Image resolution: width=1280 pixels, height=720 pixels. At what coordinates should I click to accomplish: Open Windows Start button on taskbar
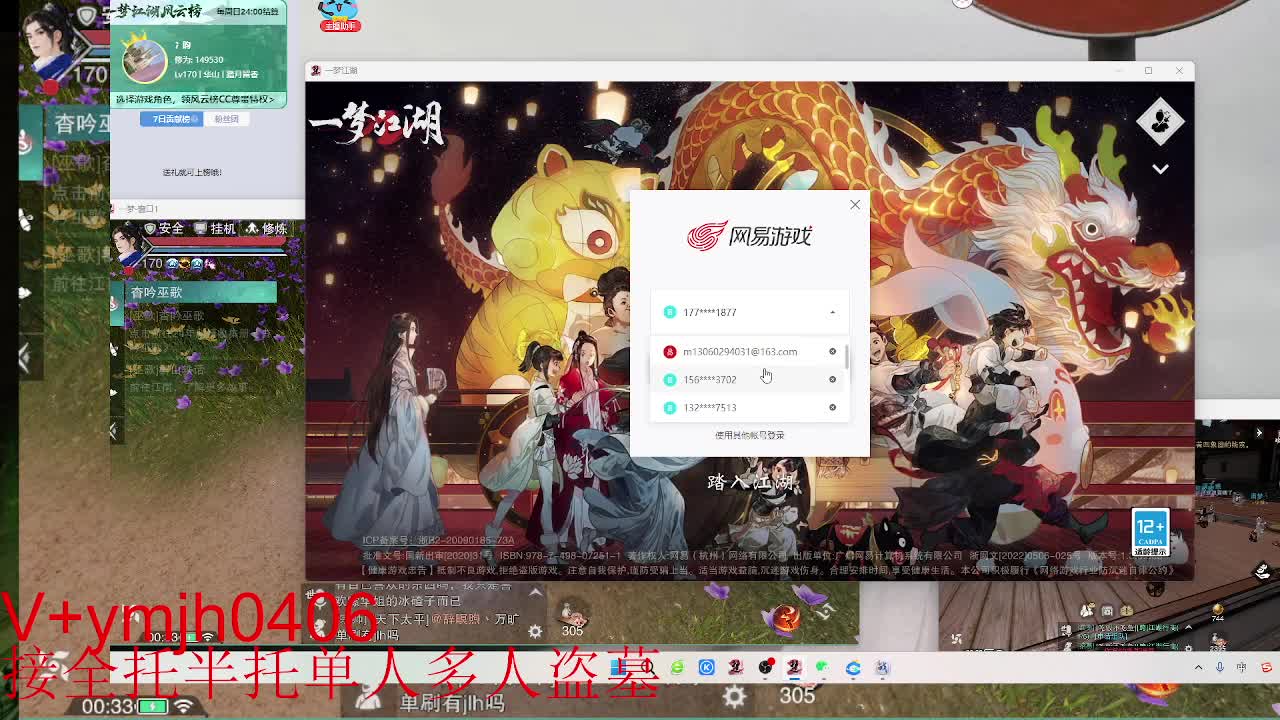pyautogui.click(x=620, y=667)
